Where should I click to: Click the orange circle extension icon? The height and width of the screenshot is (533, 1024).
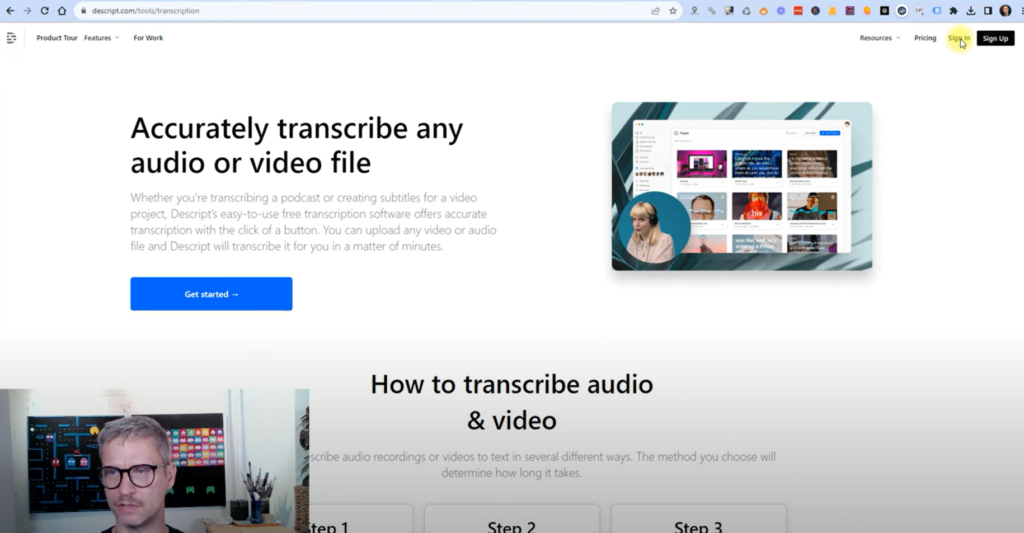click(867, 10)
